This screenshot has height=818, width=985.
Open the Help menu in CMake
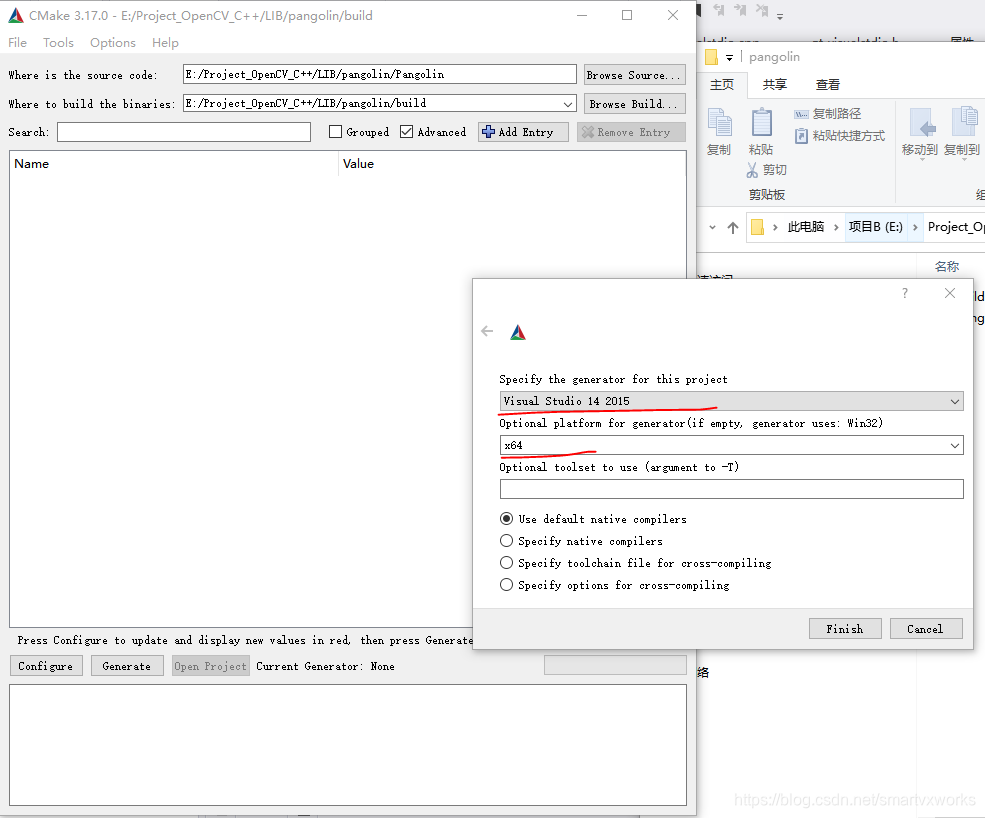pyautogui.click(x=165, y=43)
